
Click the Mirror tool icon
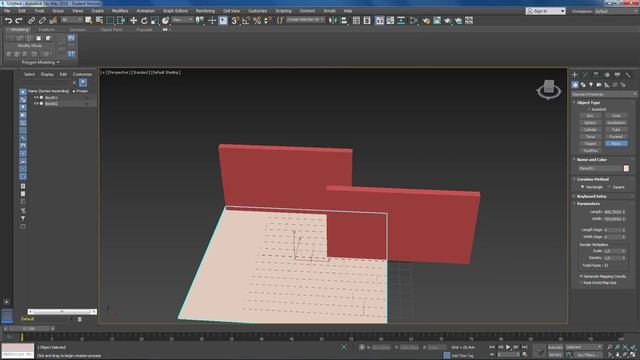tap(333, 20)
